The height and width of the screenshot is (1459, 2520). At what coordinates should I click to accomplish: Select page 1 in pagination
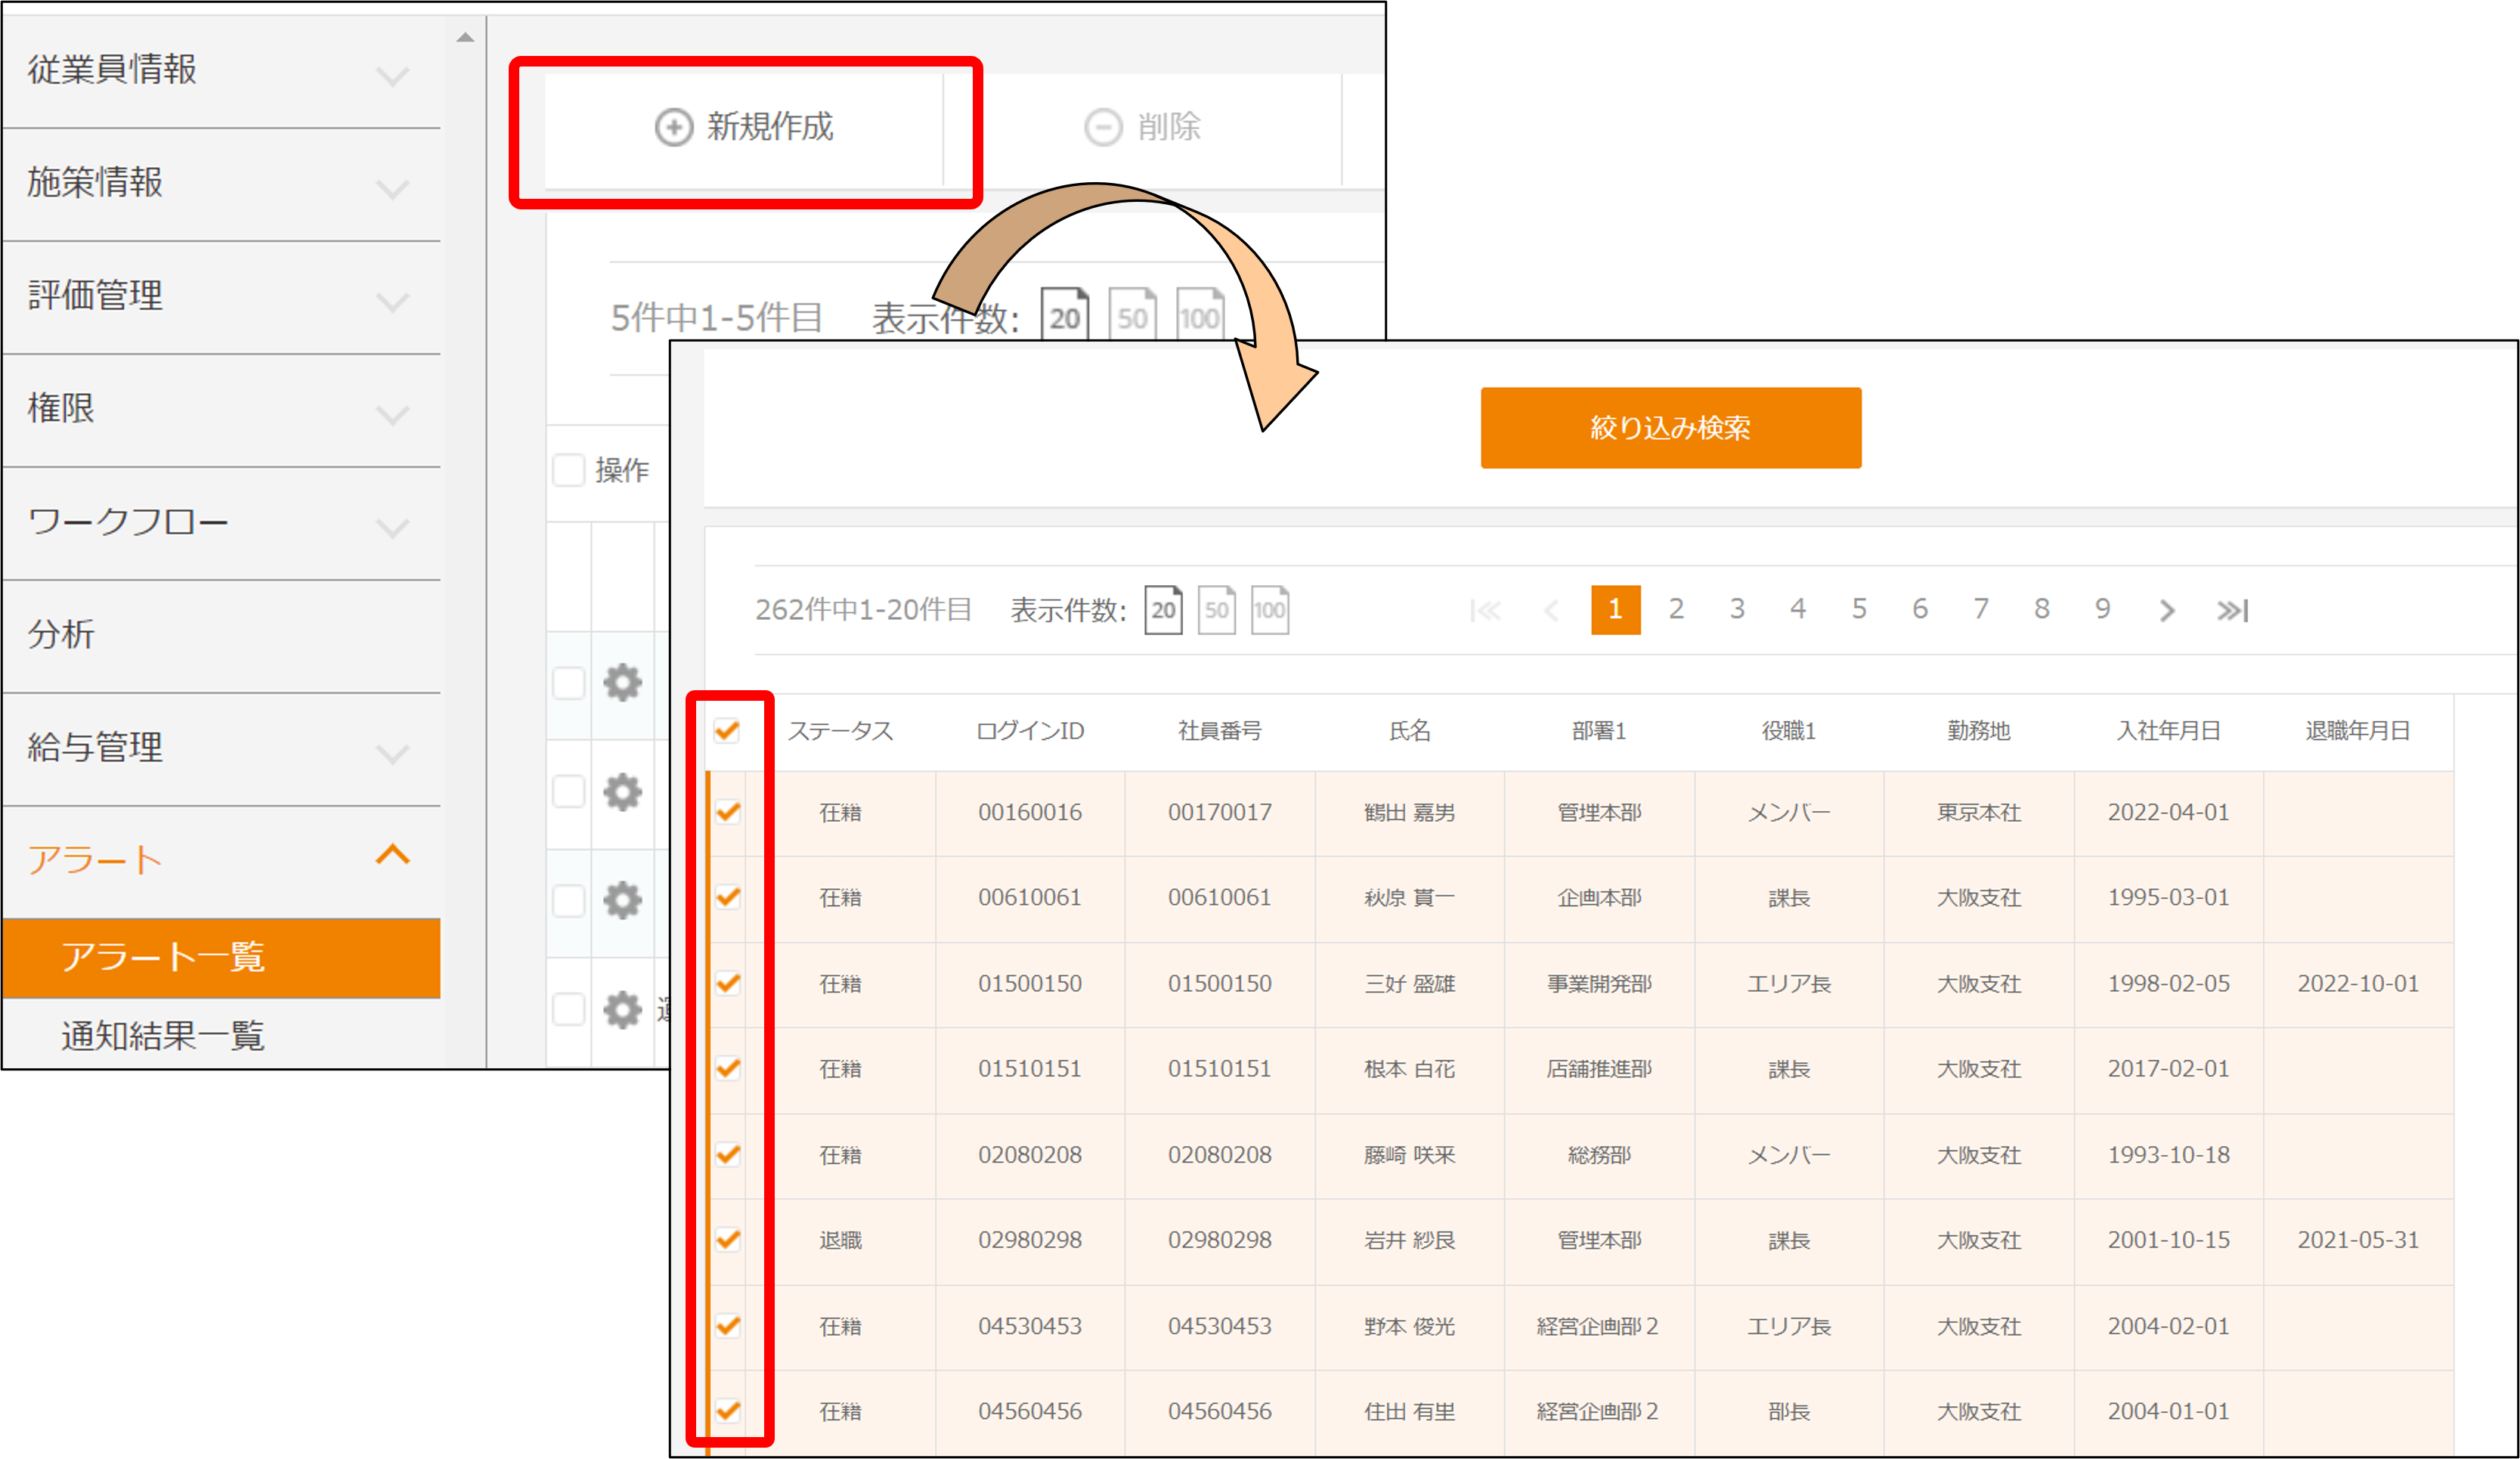1615,609
